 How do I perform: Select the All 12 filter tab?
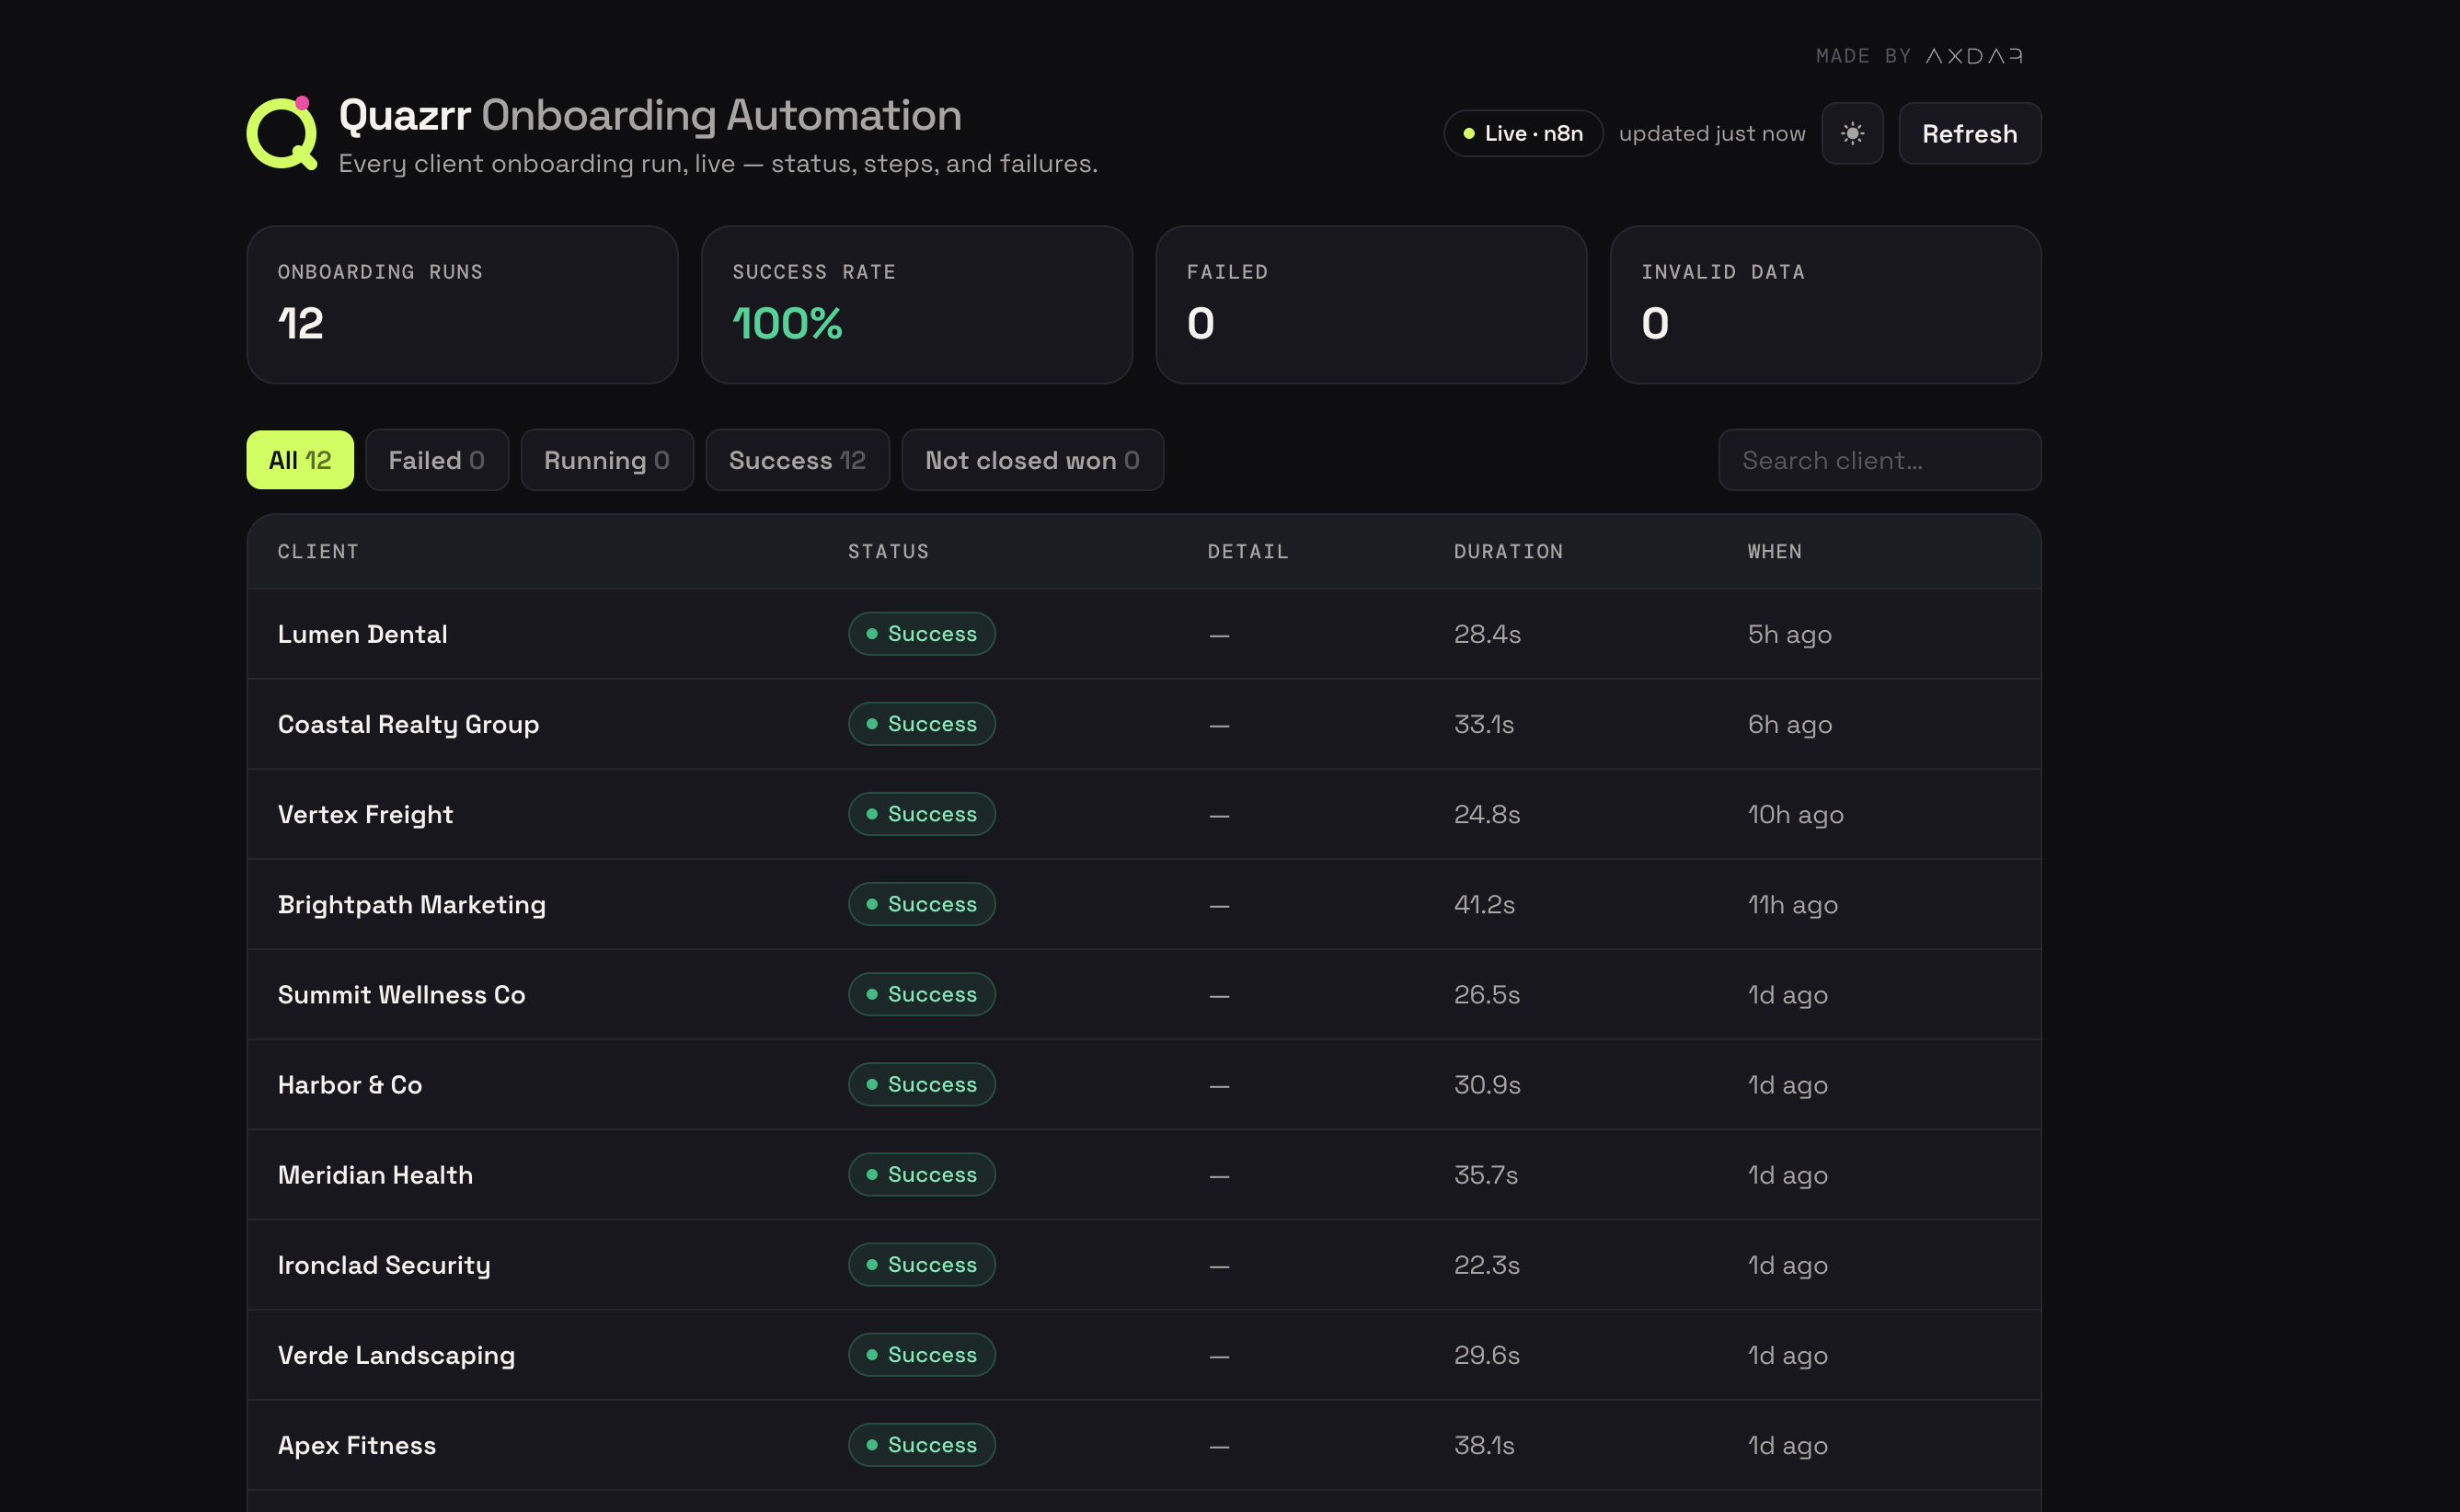pyautogui.click(x=300, y=460)
